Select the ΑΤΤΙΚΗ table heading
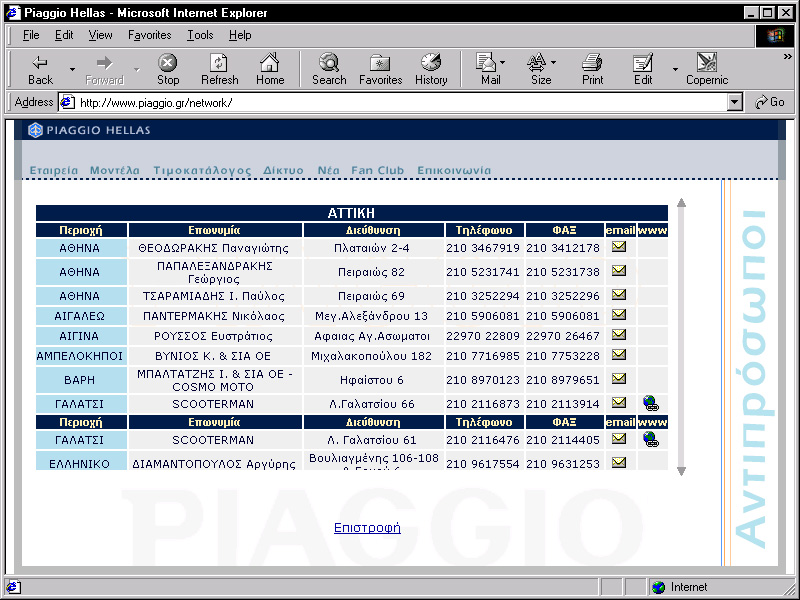The height and width of the screenshot is (600, 800). pos(352,213)
